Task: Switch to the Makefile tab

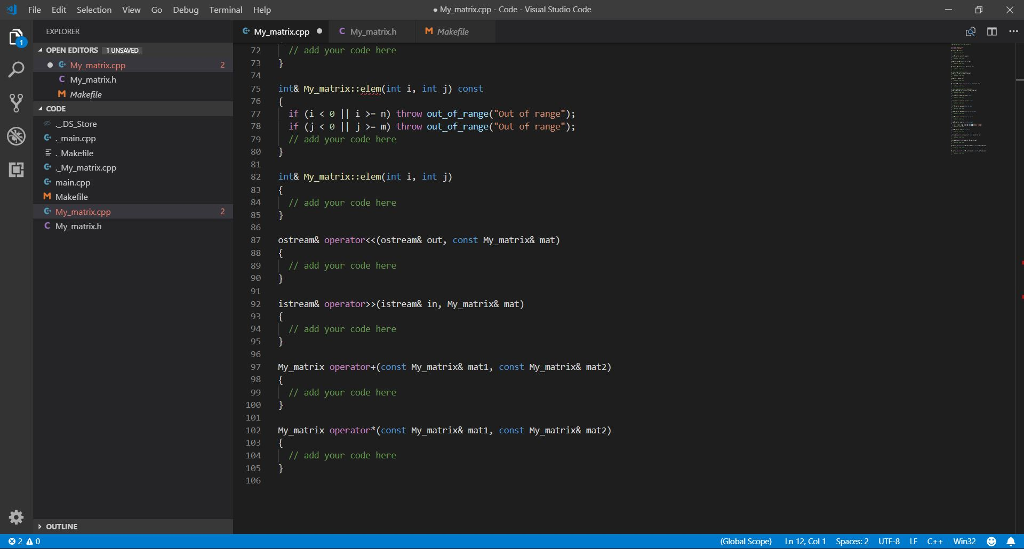Action: [x=453, y=31]
